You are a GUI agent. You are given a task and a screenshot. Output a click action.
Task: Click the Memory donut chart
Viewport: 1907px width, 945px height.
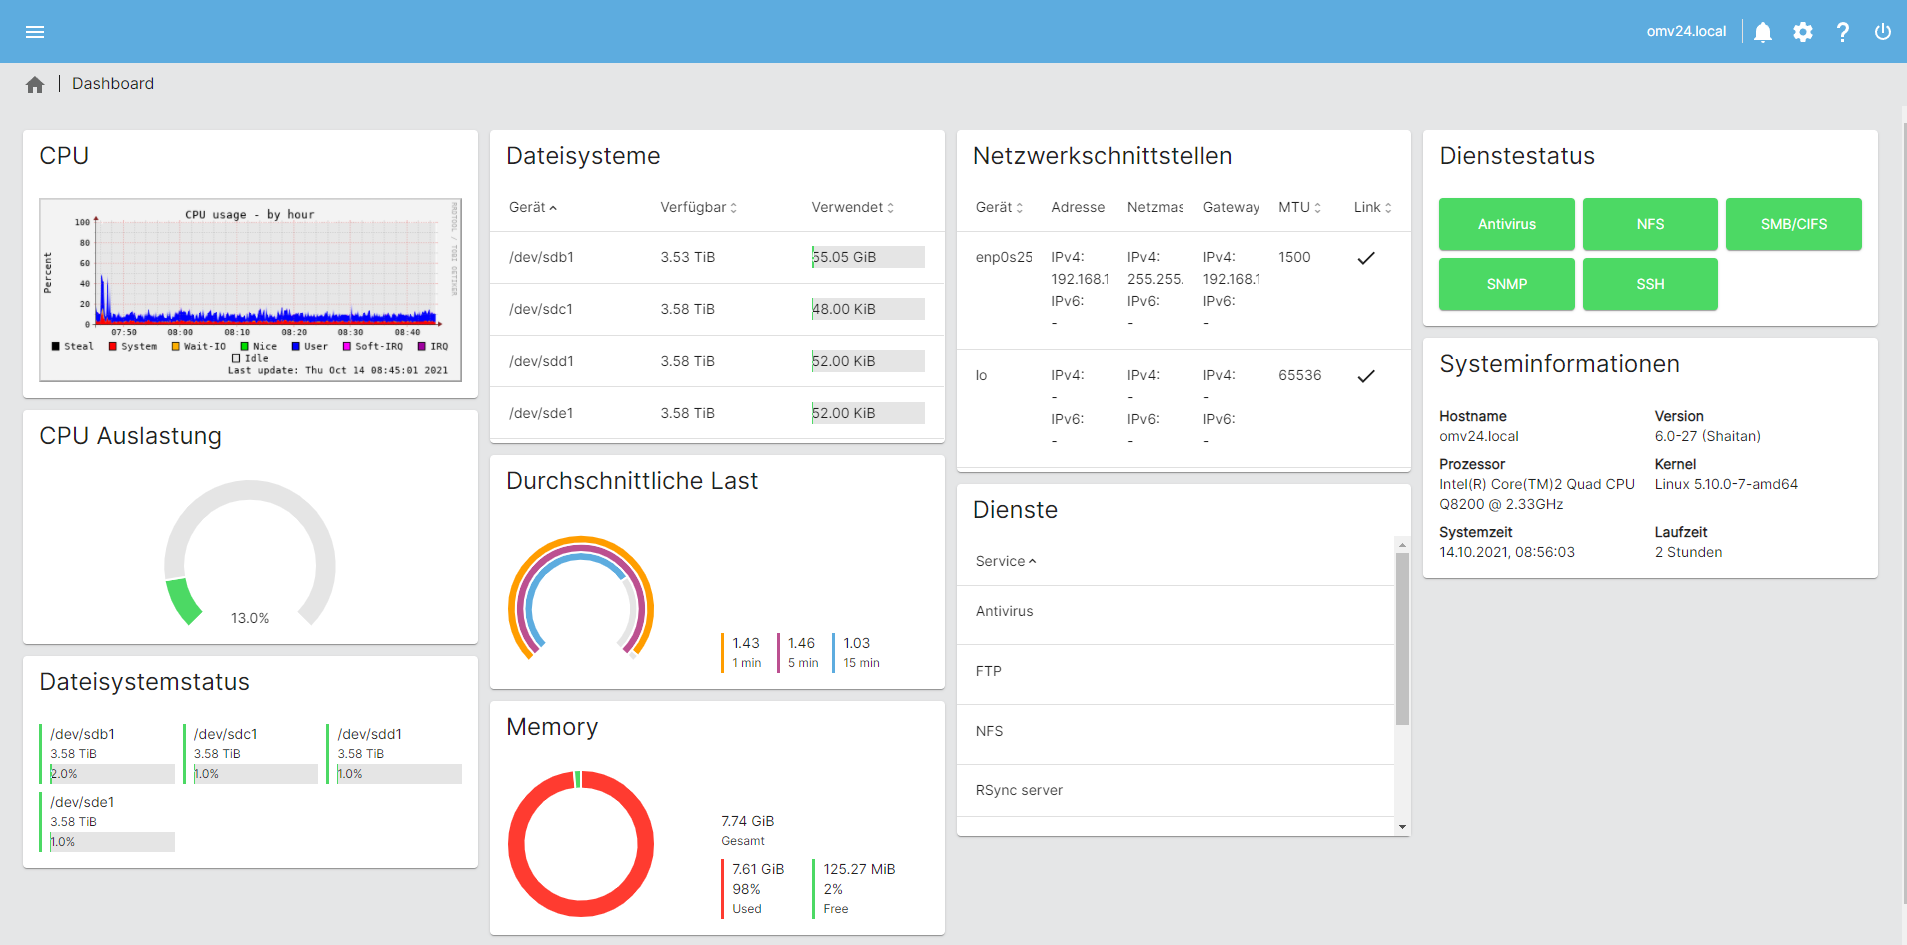(581, 844)
